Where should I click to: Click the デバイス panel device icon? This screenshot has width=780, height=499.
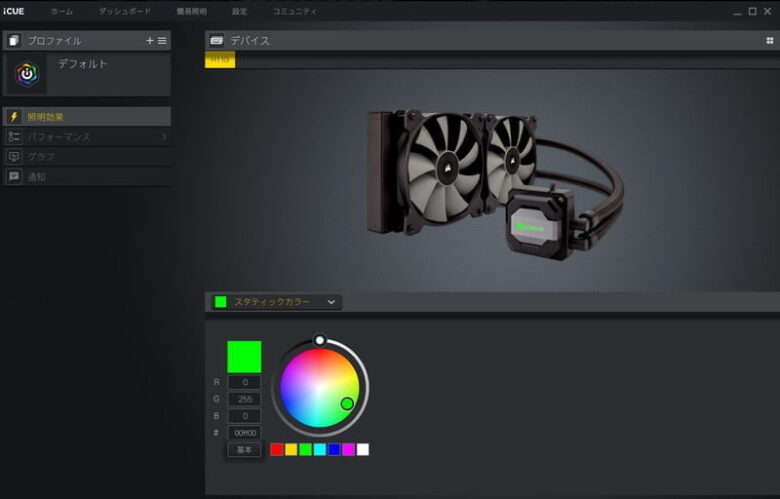point(216,41)
